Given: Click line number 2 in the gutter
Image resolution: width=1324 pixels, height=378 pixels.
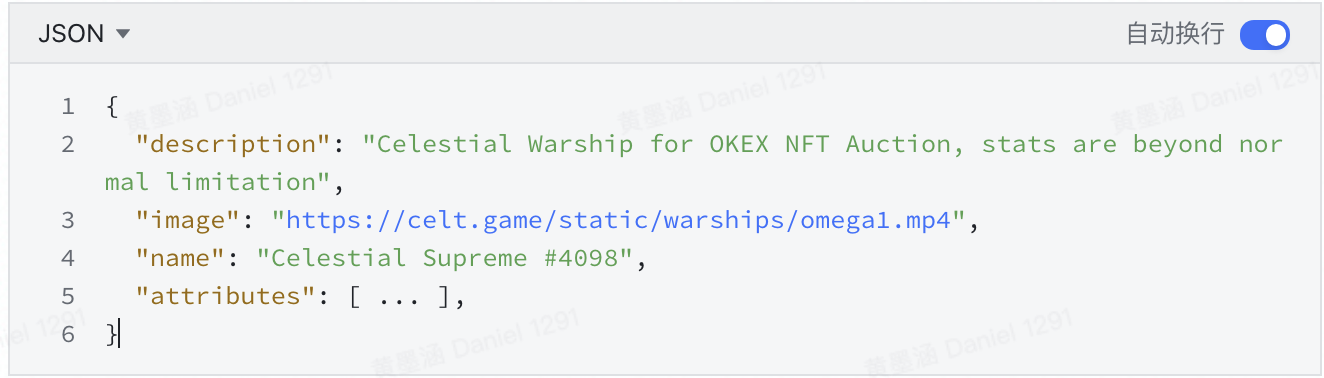Looking at the screenshot, I should [67, 144].
